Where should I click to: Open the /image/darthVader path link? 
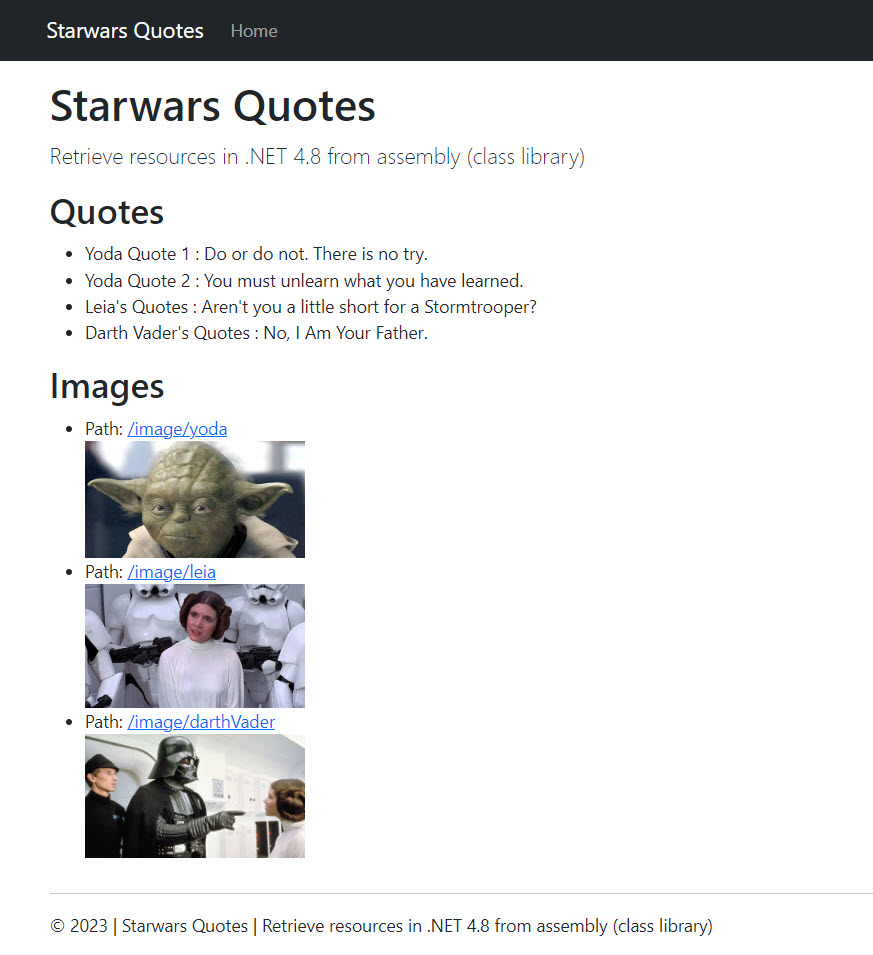click(x=201, y=722)
